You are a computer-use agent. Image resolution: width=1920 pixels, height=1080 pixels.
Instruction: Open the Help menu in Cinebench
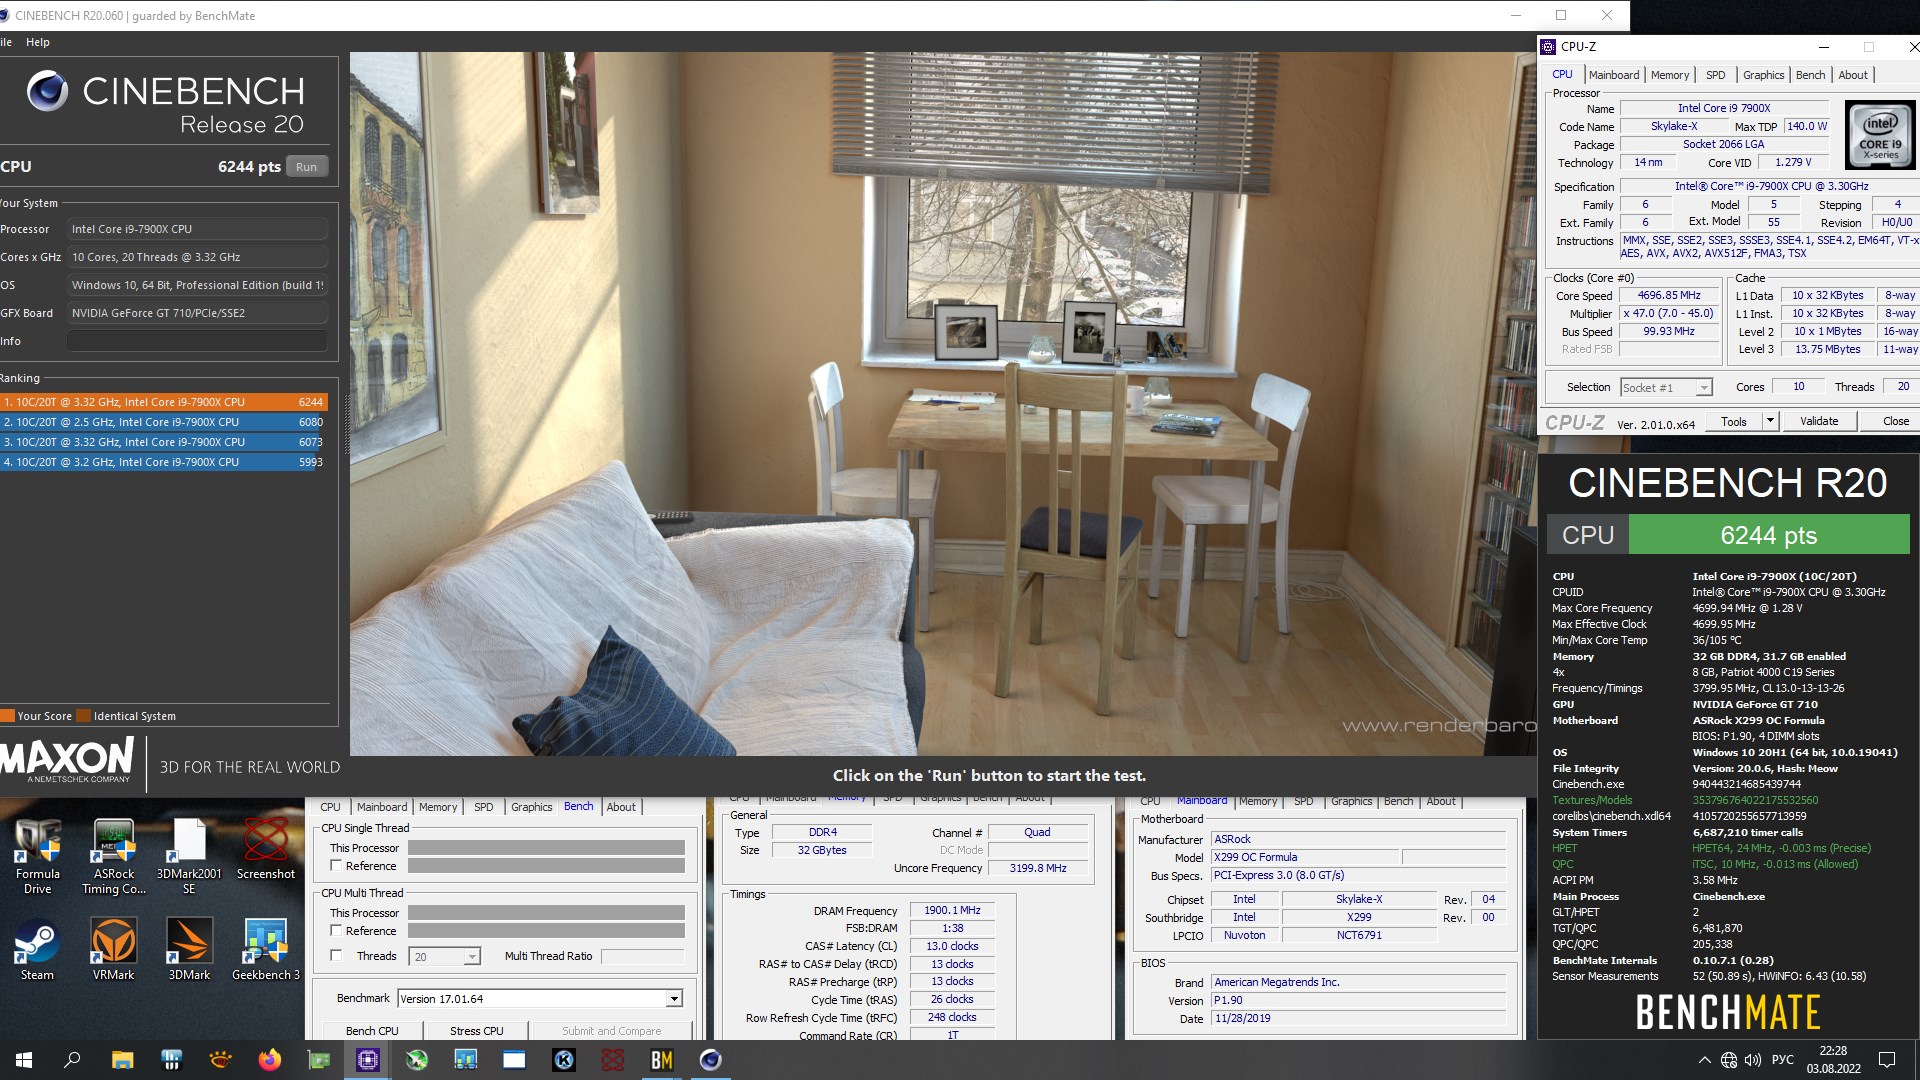pyautogui.click(x=38, y=42)
